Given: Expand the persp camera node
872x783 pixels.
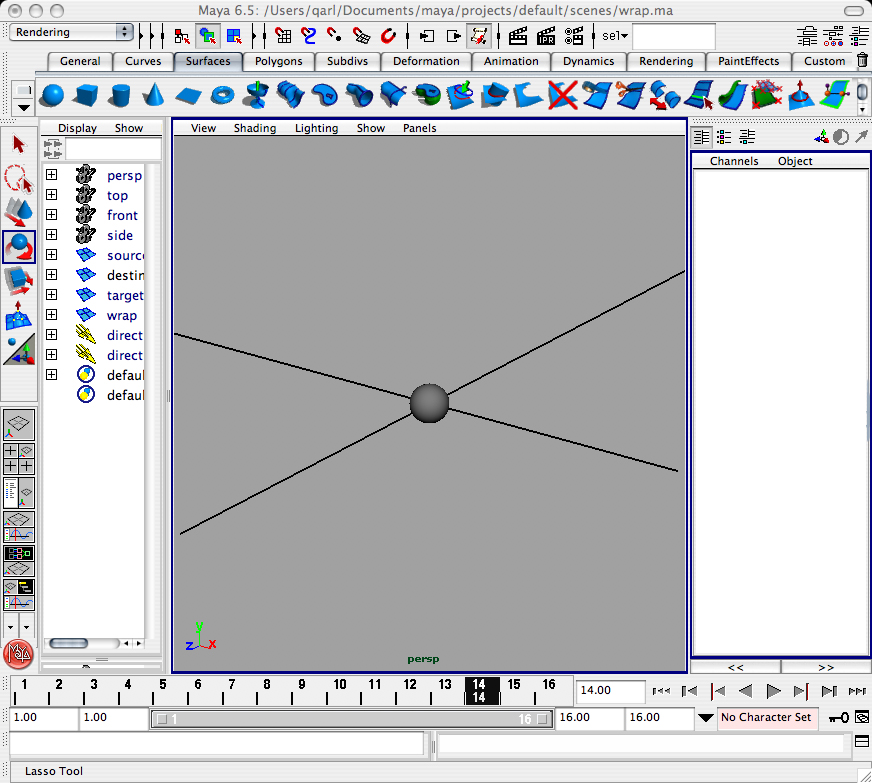Looking at the screenshot, I should tap(51, 175).
